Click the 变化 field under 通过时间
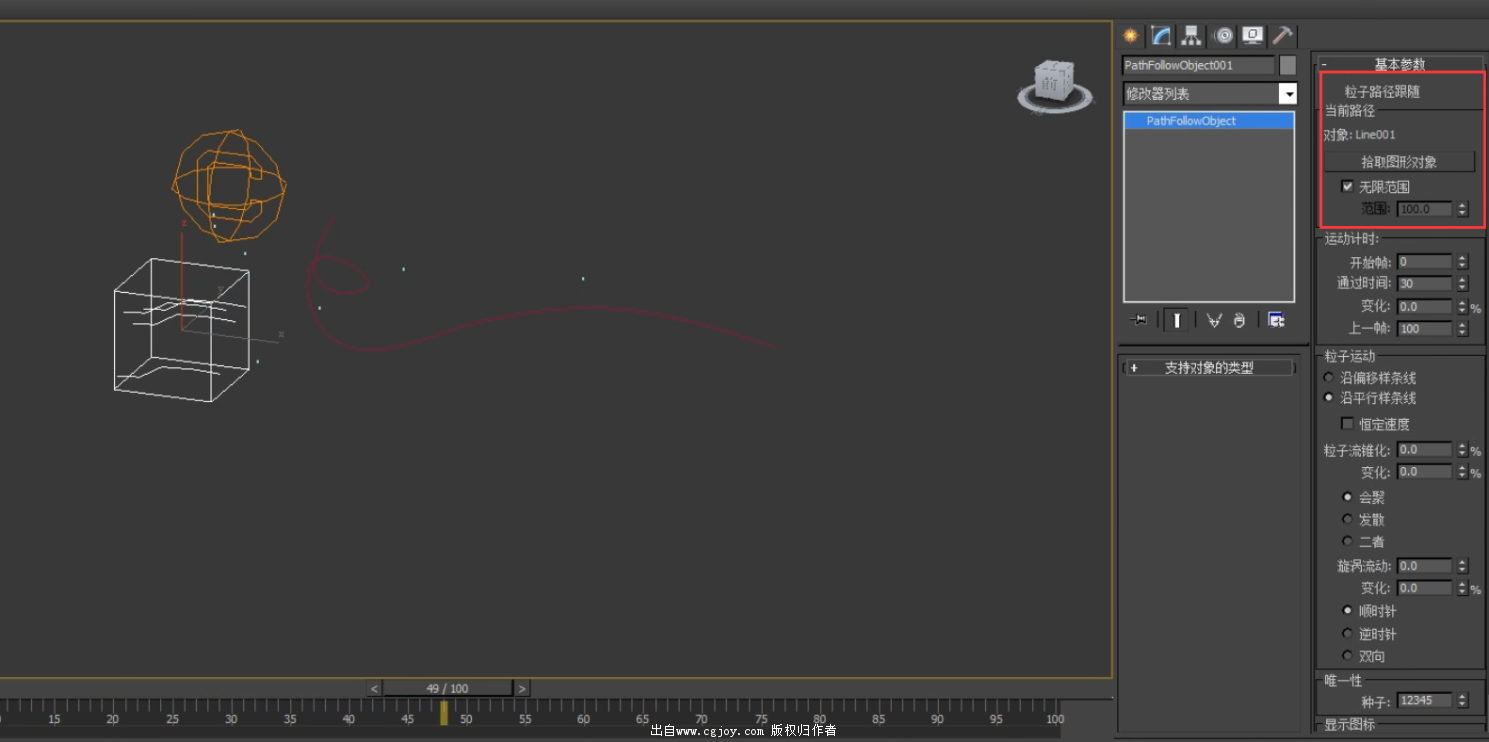 (x=1425, y=306)
